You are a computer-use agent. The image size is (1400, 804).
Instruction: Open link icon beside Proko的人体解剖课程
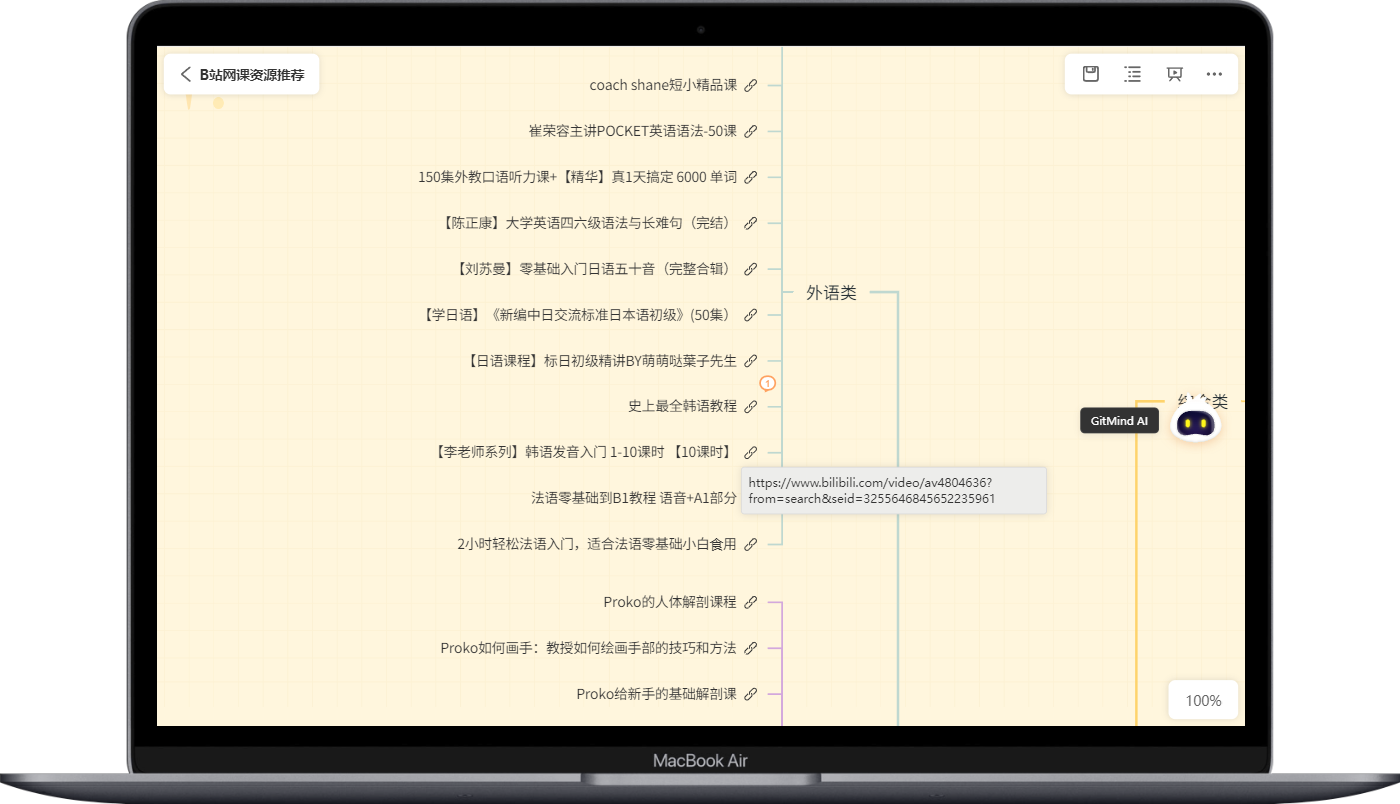coord(751,602)
